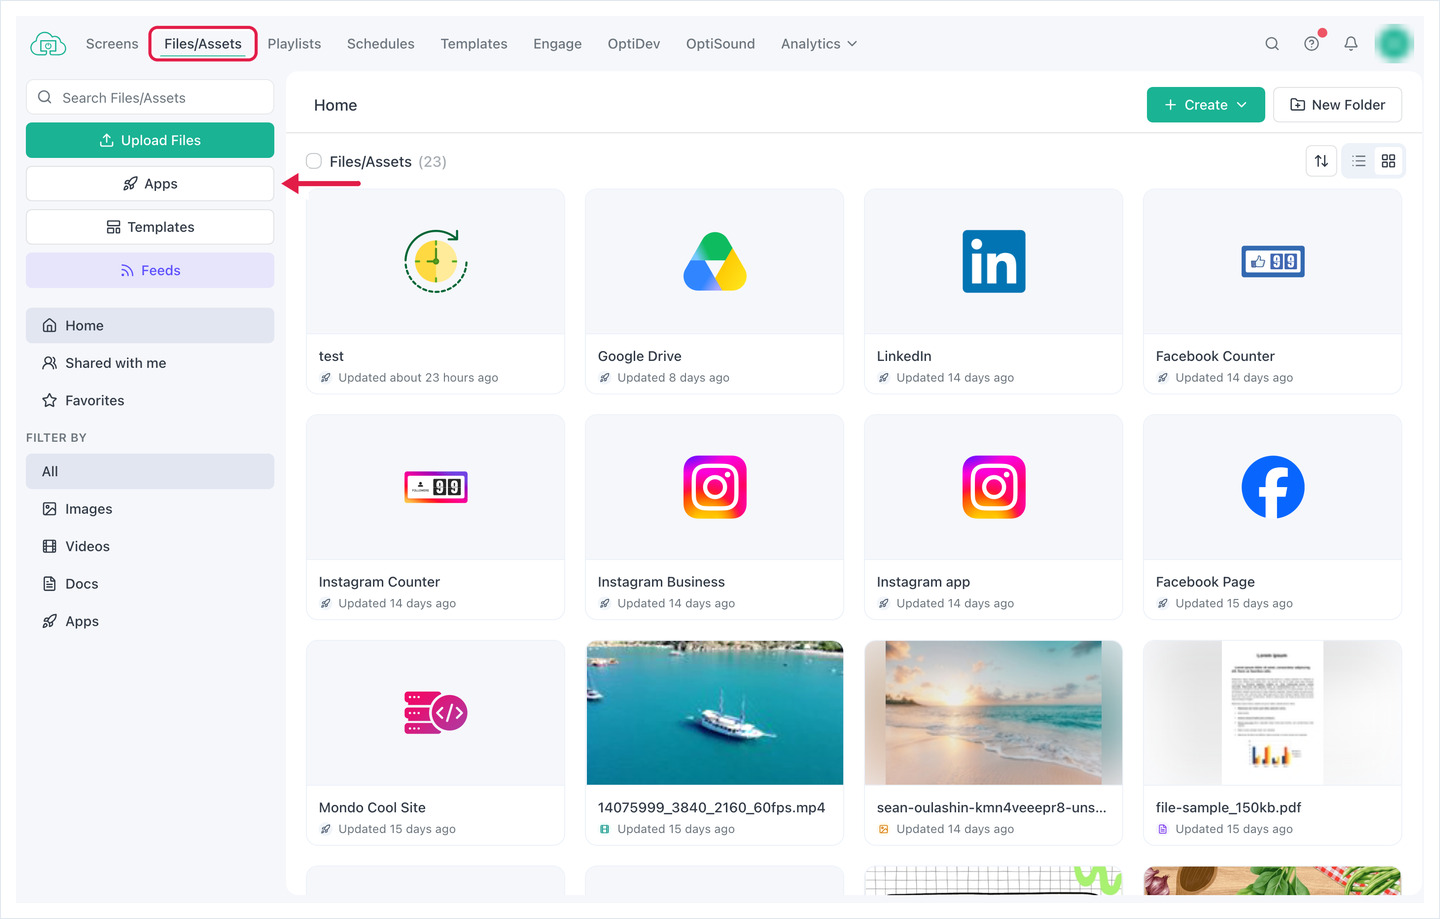1440x919 pixels.
Task: Open file-sample_150kb.pdf thumbnail
Action: coord(1273,713)
